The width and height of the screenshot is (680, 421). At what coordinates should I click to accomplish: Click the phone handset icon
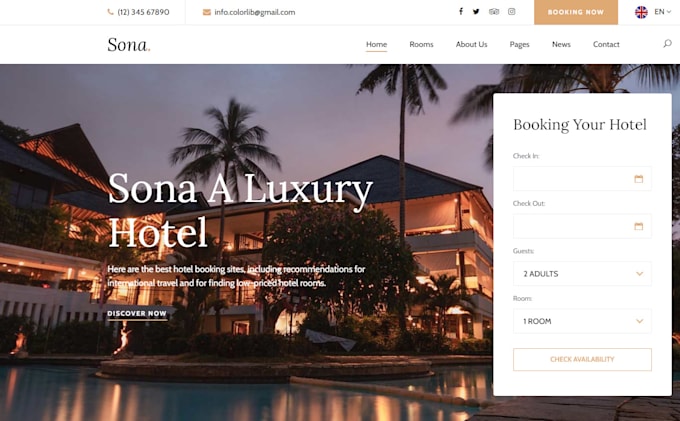pyautogui.click(x=110, y=12)
